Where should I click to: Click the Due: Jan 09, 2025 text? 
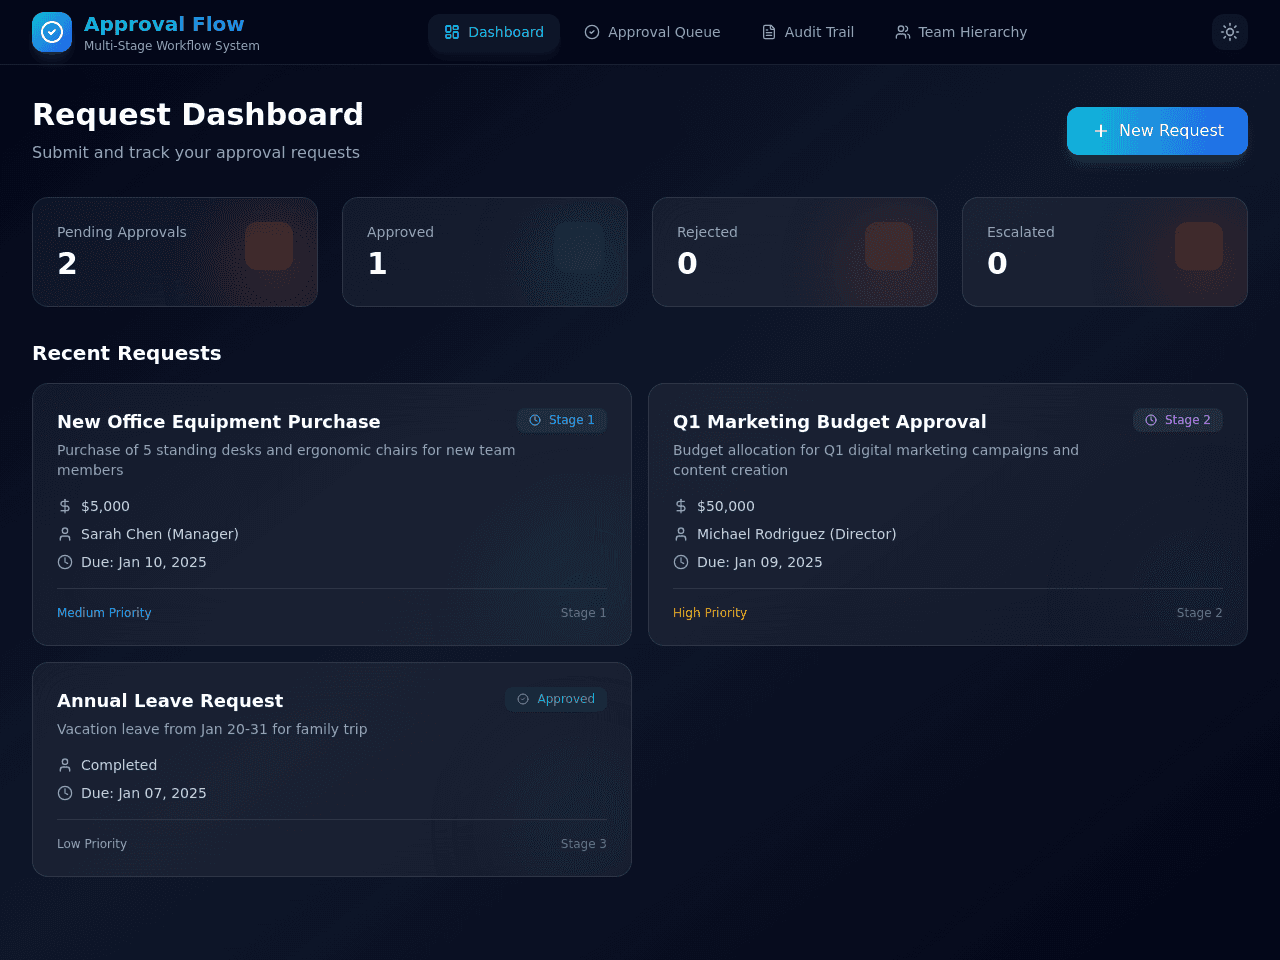point(760,562)
